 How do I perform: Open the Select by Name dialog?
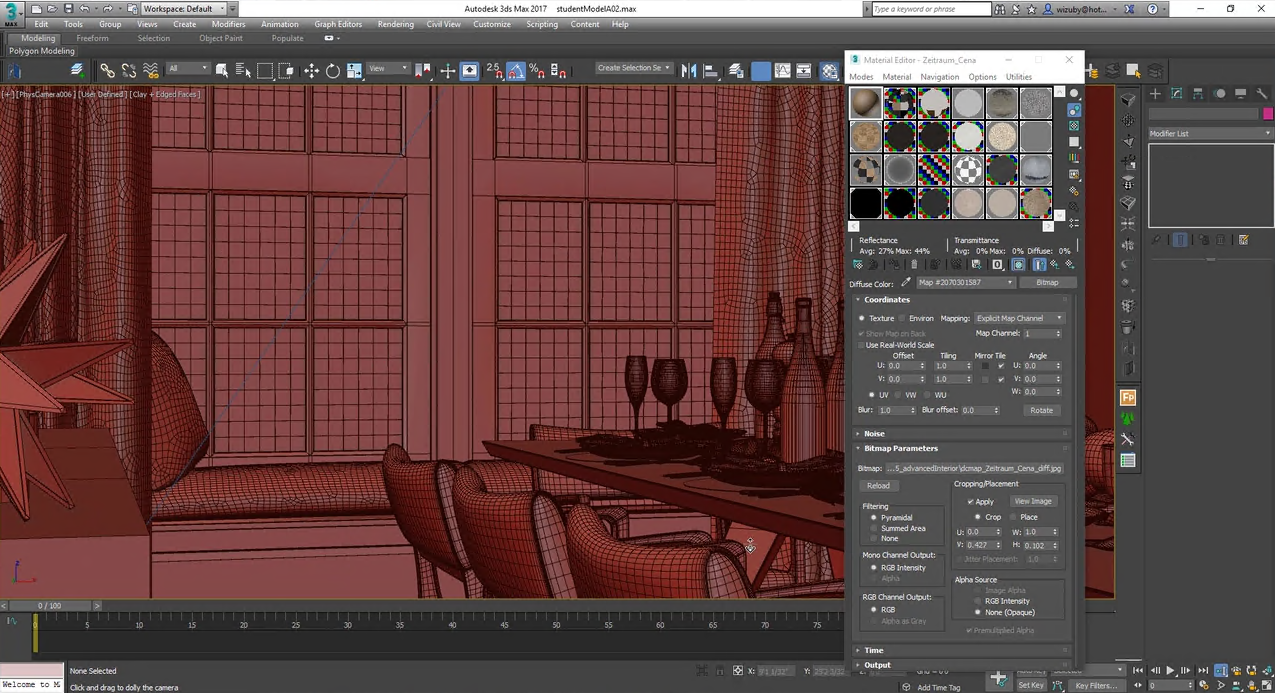tap(243, 70)
